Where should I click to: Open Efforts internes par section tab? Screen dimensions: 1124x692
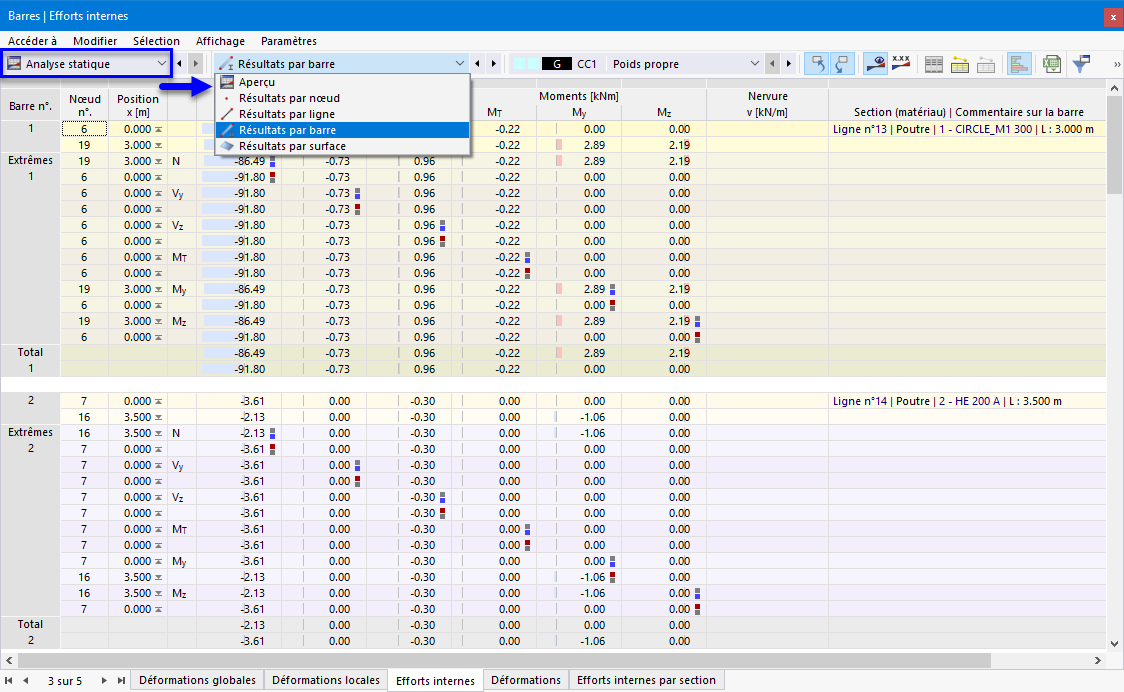pyautogui.click(x=646, y=680)
